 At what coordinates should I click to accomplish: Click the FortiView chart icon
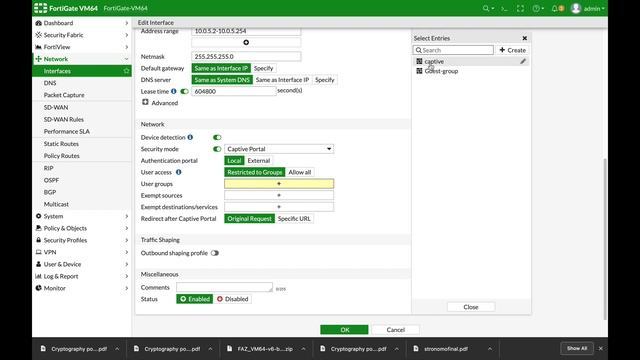pos(38,47)
